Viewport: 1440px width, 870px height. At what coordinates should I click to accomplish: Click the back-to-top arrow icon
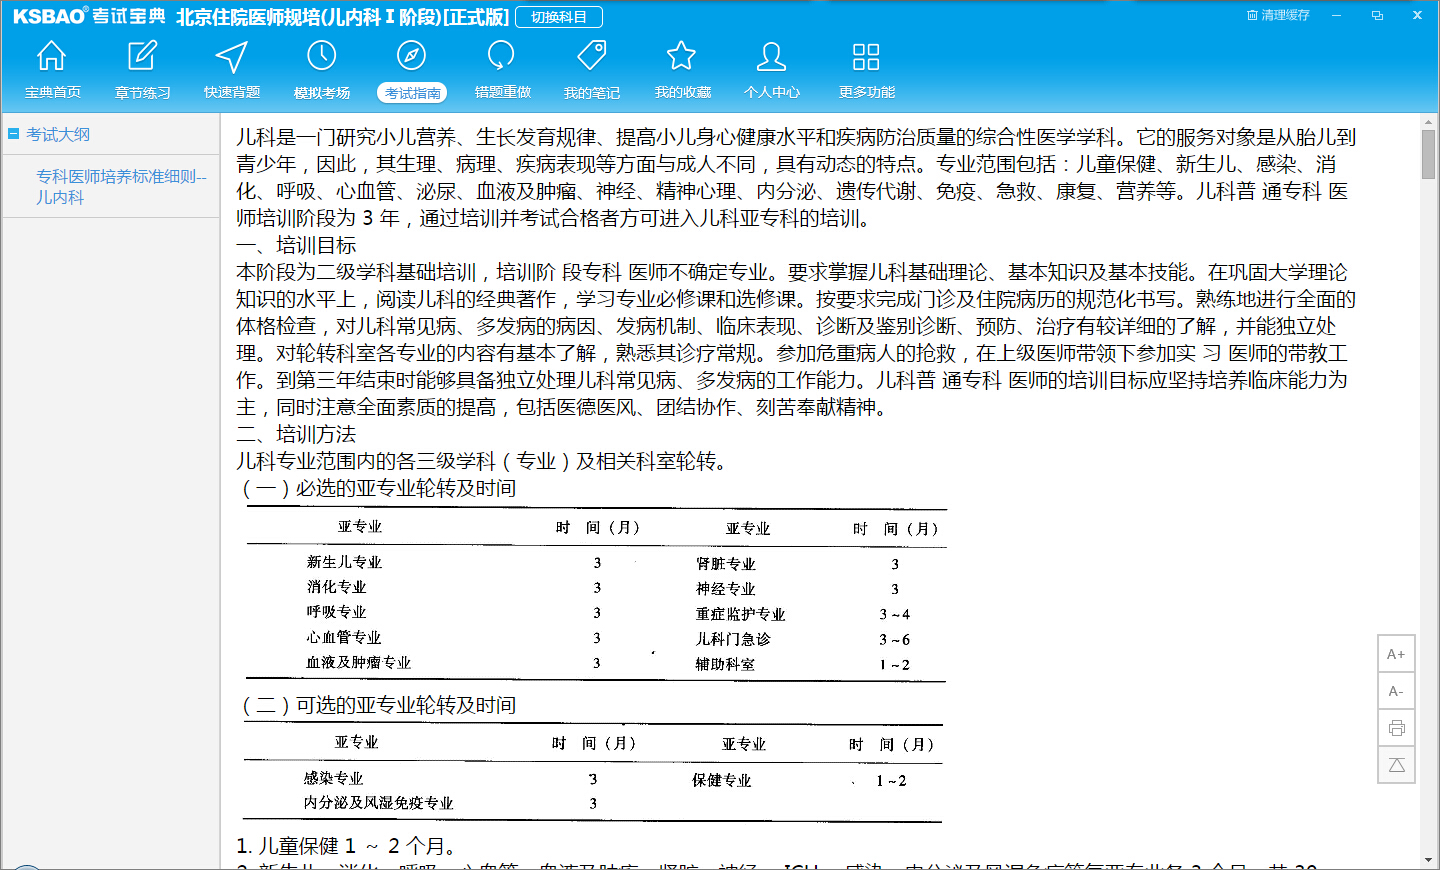click(1396, 765)
